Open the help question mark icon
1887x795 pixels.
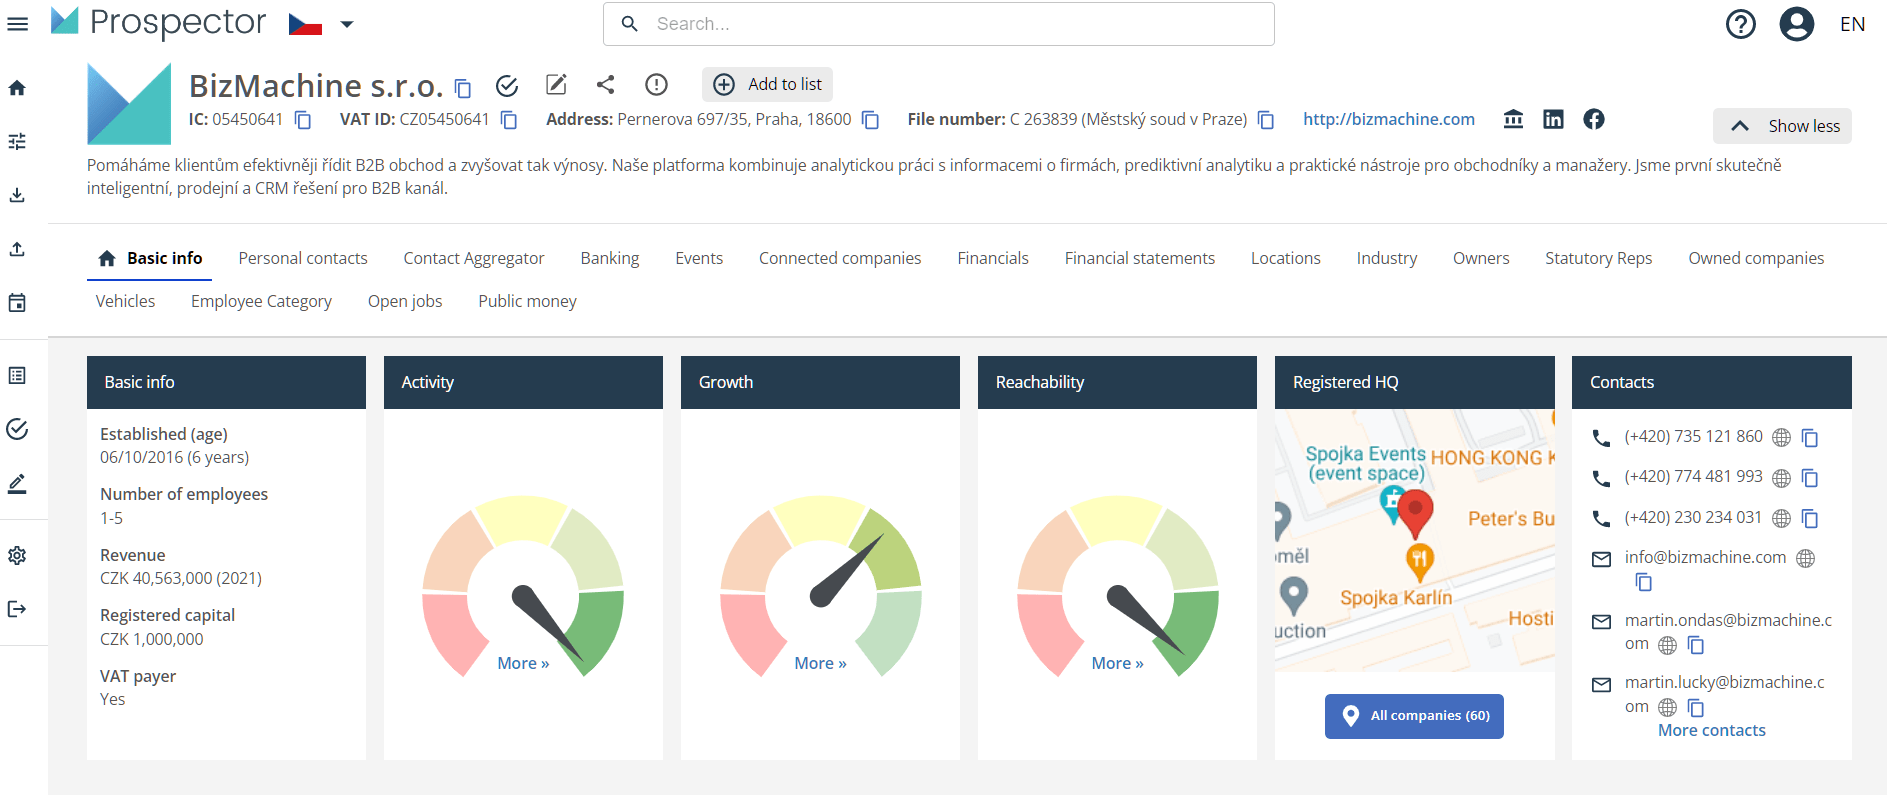(1741, 24)
